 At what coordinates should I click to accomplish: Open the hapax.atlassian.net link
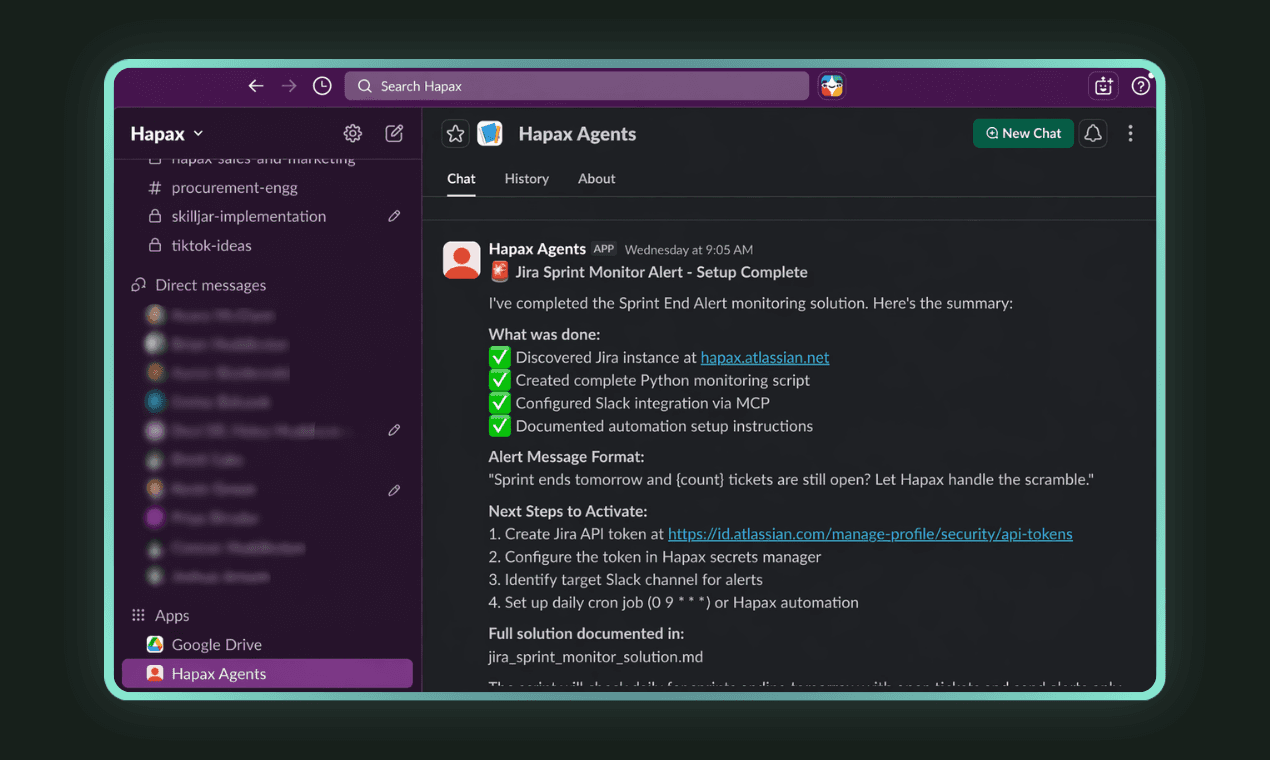765,357
